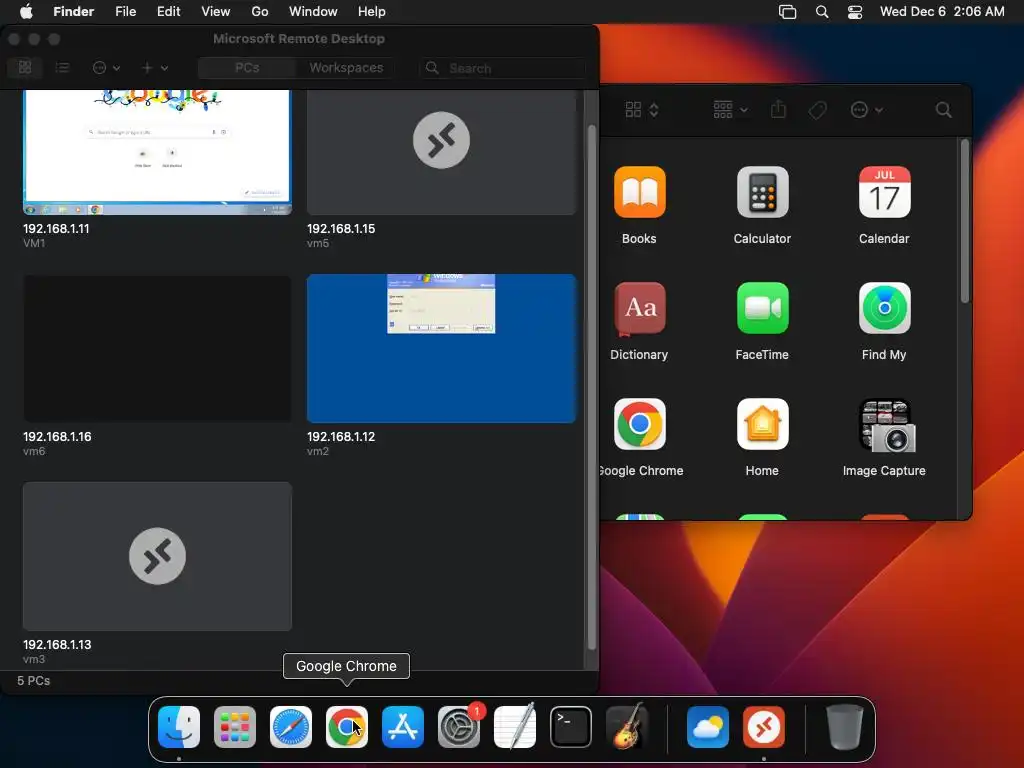Open Find My app in Finder window
Viewport: 1024px width, 768px height.
(884, 308)
